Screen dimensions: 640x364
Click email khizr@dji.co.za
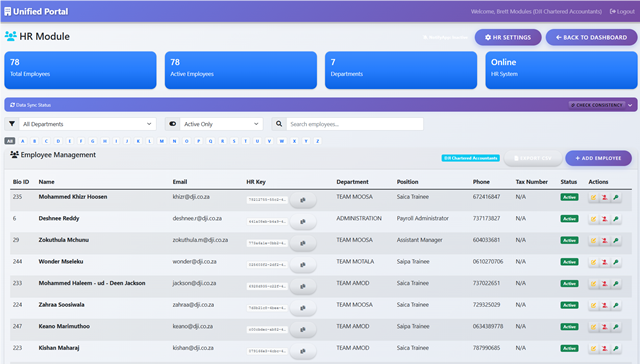tap(191, 197)
